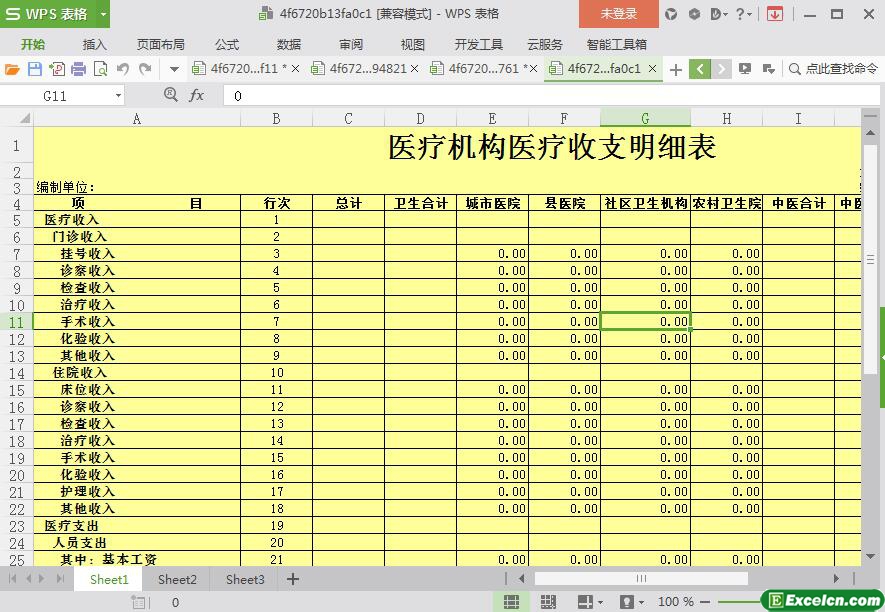The height and width of the screenshot is (612, 885).
Task: Click the undo arrow icon
Action: coord(123,69)
